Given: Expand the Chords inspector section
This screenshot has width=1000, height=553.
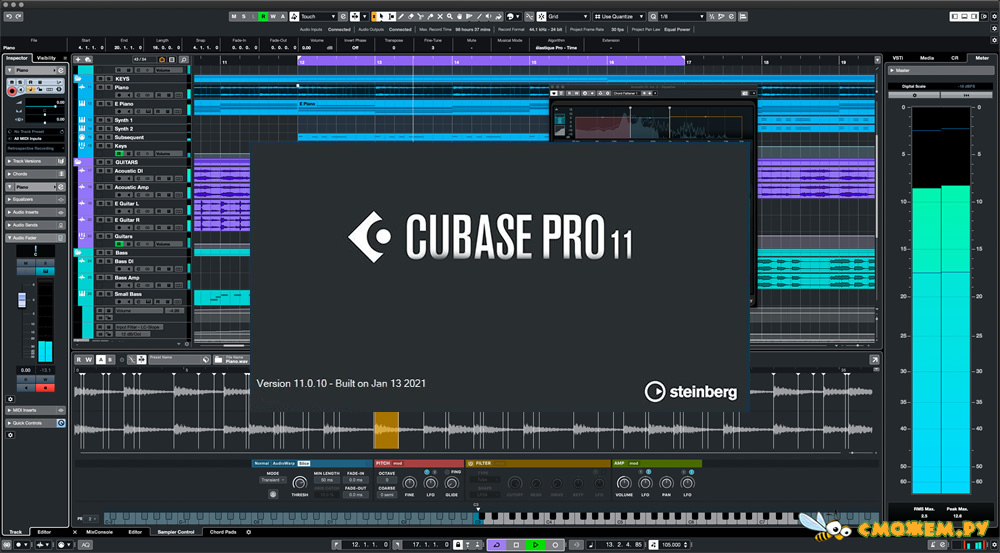Looking at the screenshot, I should pos(36,173).
